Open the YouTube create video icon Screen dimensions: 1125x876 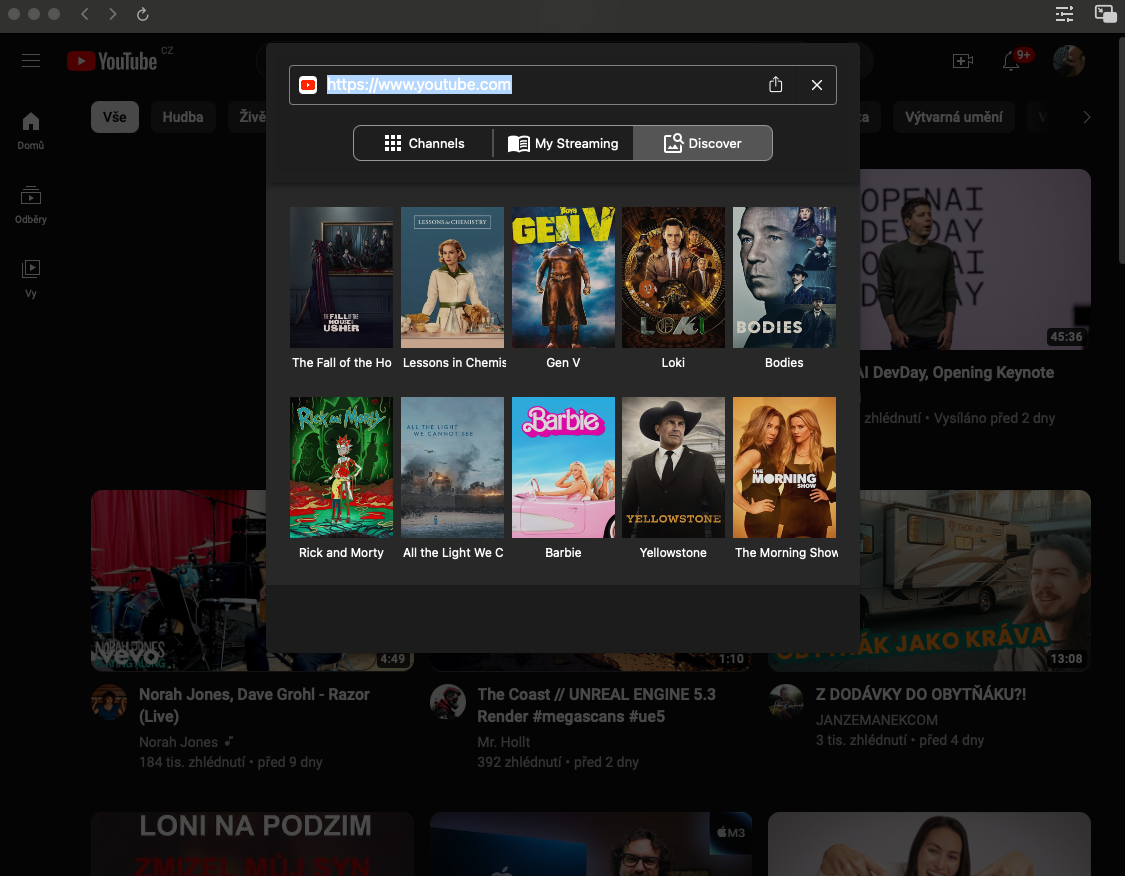click(x=963, y=61)
